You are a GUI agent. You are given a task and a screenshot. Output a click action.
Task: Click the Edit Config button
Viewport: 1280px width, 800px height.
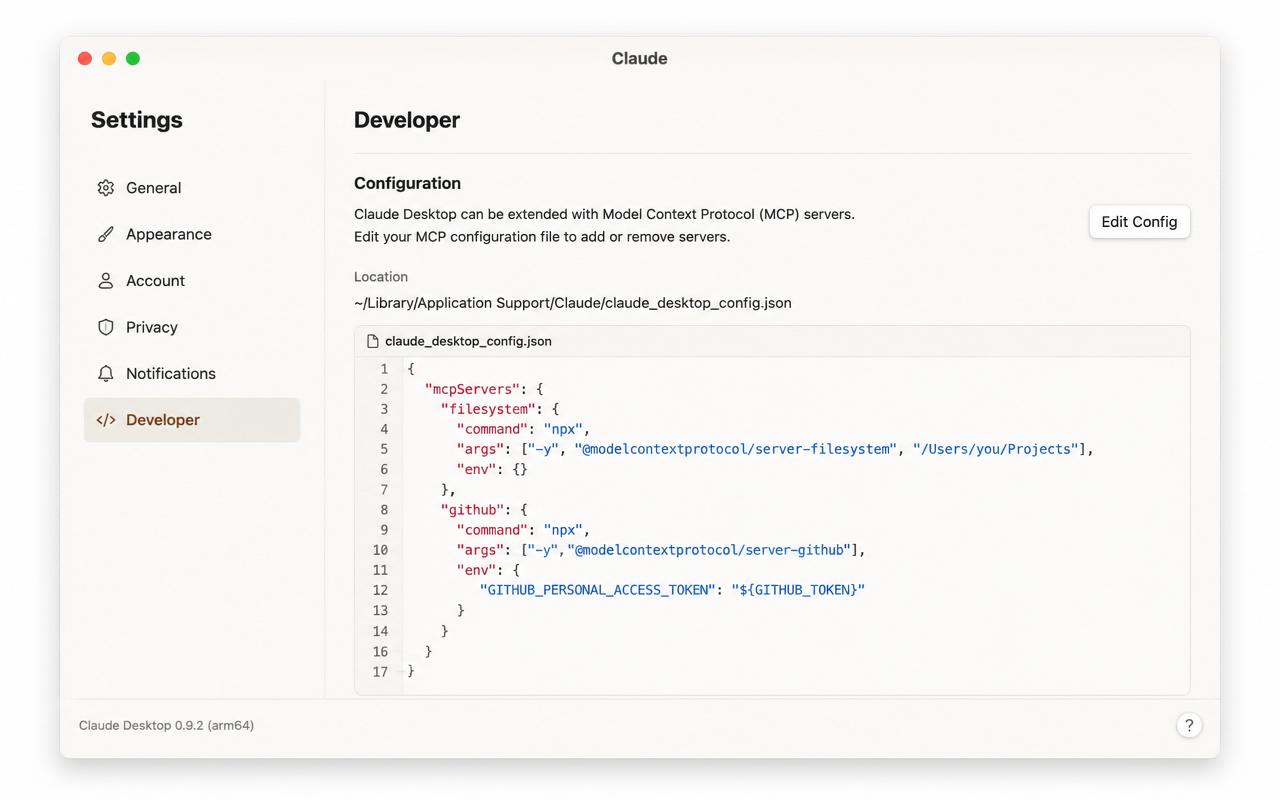(1139, 222)
